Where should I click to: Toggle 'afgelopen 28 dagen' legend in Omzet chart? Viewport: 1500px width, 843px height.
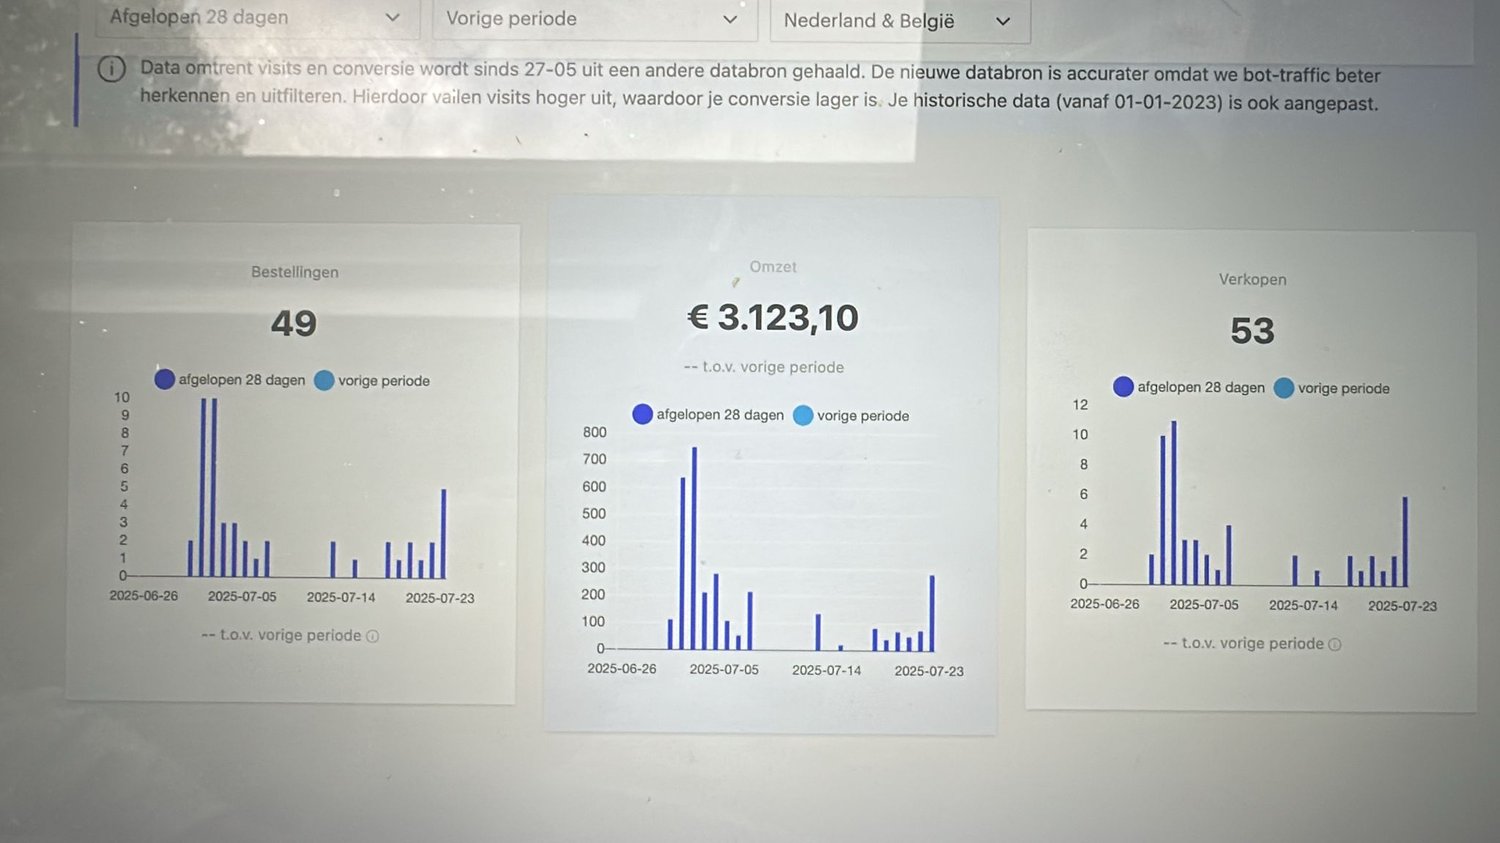point(708,414)
